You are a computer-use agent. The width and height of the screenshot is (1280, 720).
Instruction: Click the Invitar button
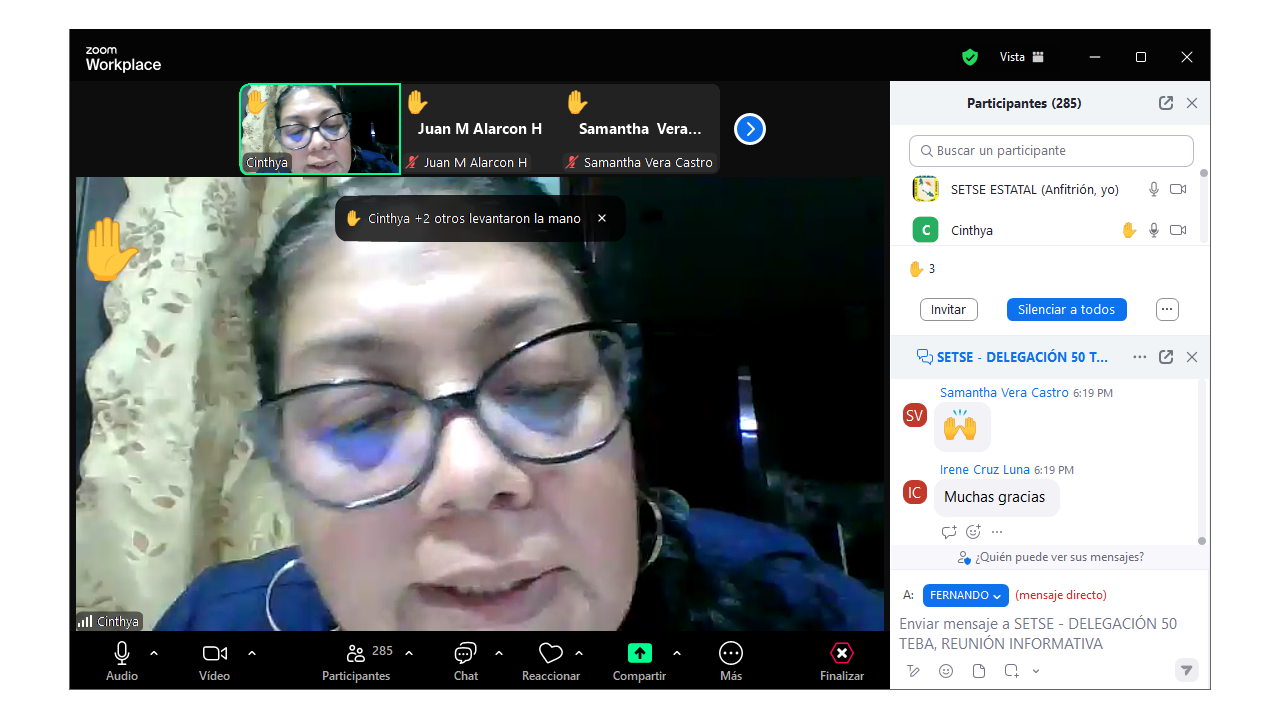pos(948,310)
